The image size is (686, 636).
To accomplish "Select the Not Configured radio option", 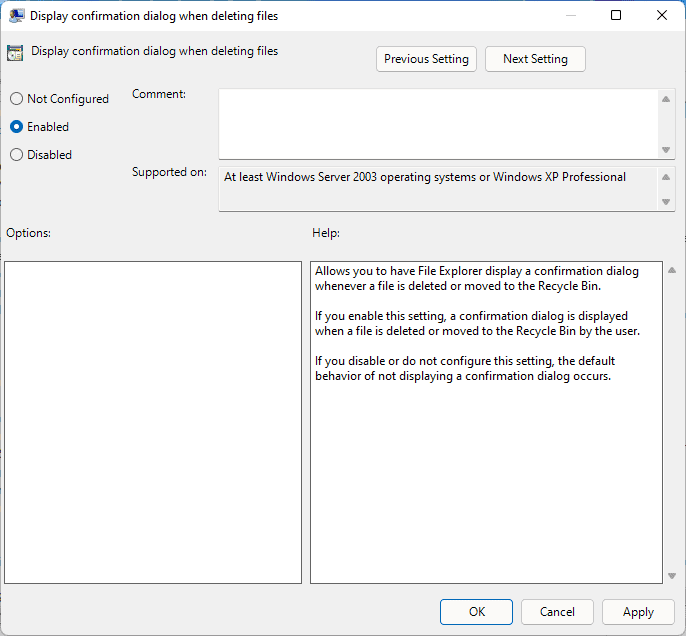I will pyautogui.click(x=59, y=99).
